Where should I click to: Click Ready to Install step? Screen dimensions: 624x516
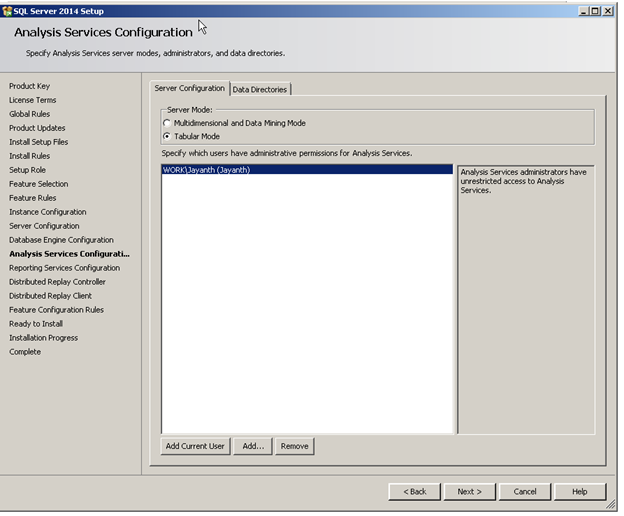click(36, 324)
